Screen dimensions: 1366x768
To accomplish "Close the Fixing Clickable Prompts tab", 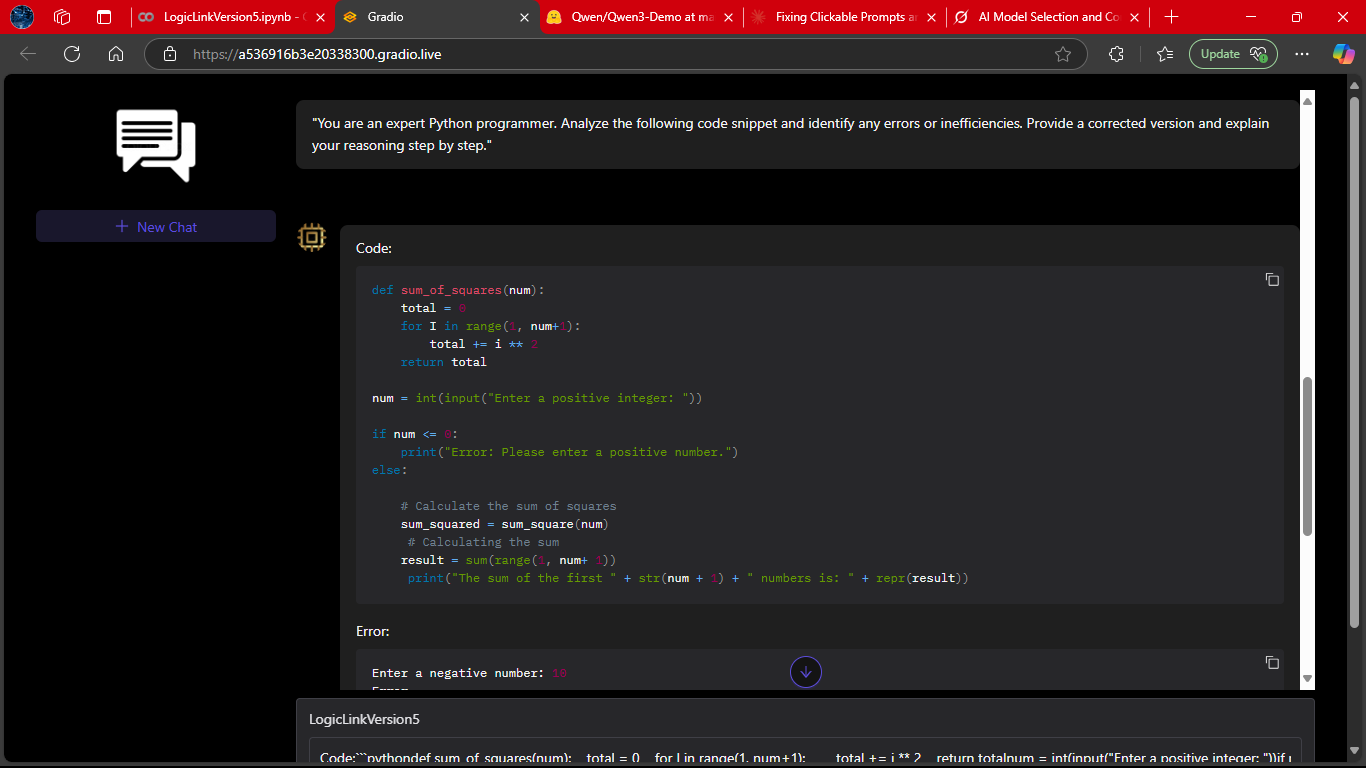I will coord(931,17).
